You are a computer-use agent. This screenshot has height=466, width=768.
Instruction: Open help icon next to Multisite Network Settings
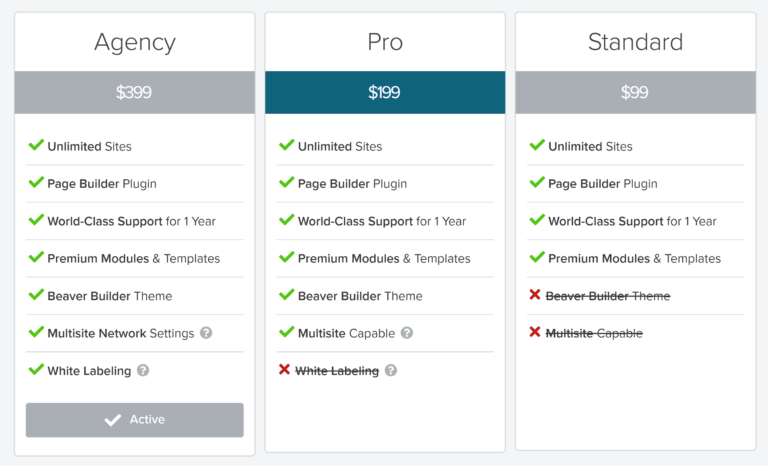point(206,333)
